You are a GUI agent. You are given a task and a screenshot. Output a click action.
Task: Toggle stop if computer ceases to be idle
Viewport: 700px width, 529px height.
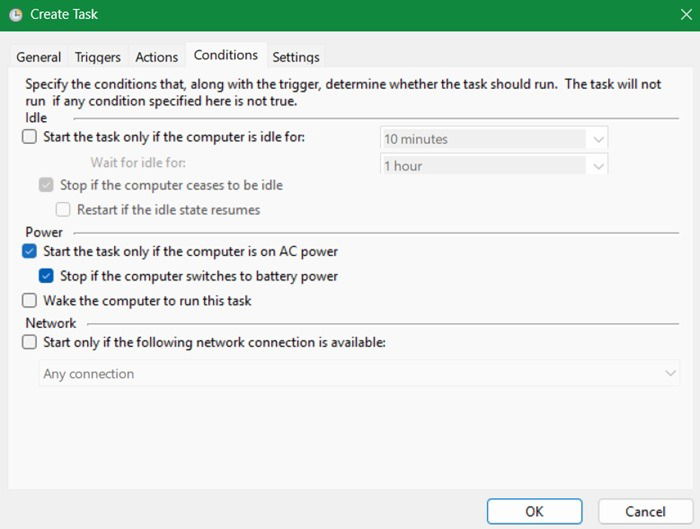pos(46,185)
